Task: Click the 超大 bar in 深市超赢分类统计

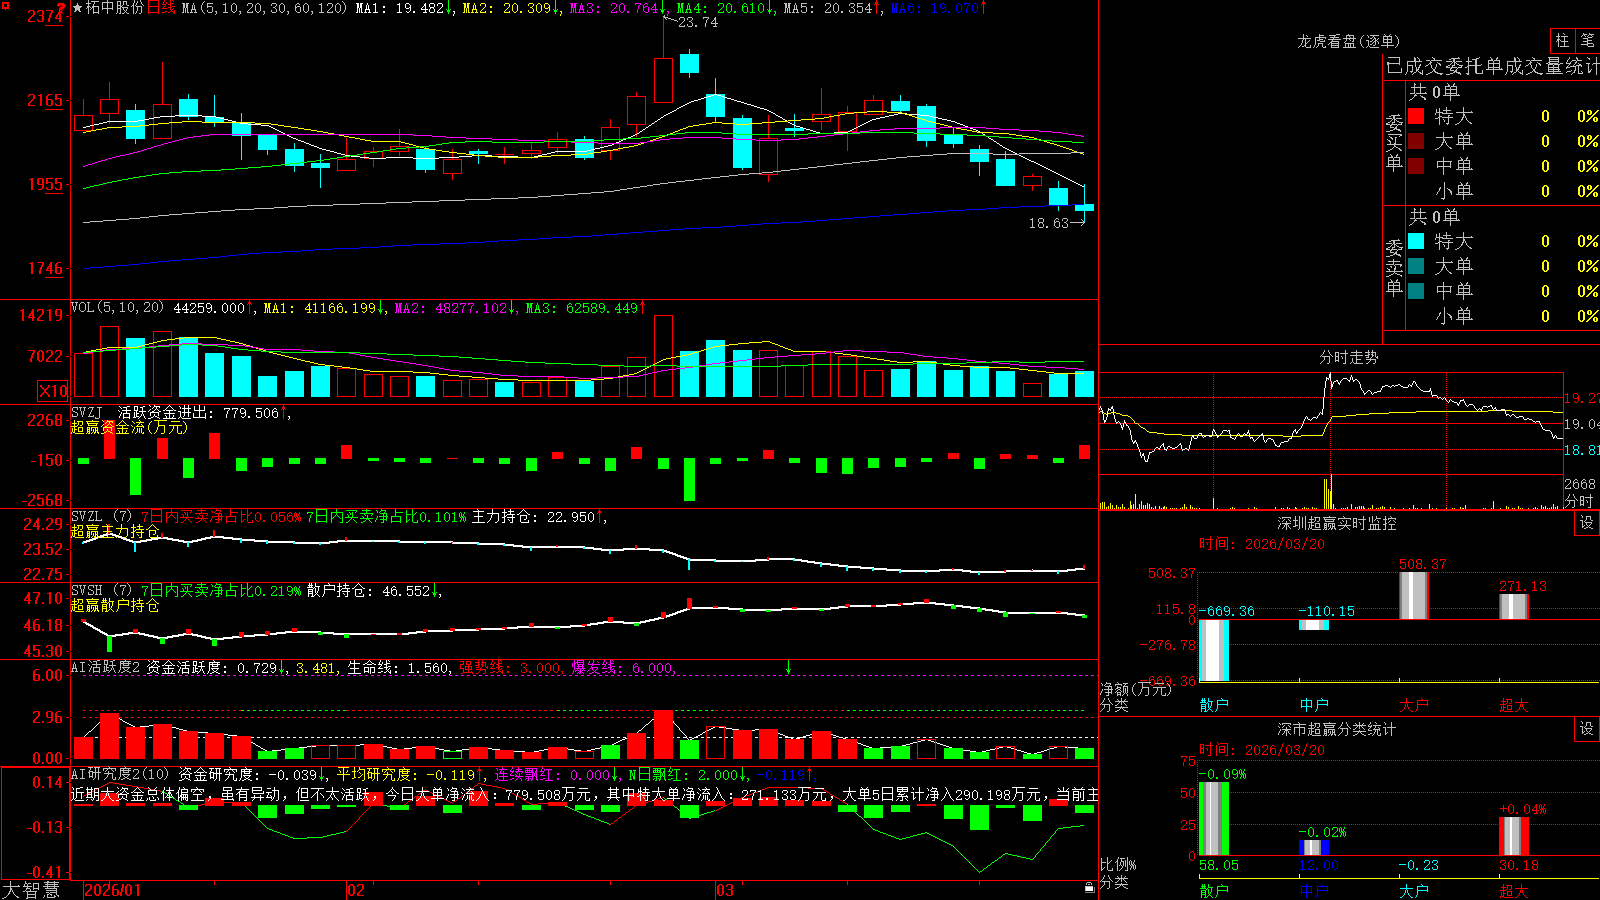Action: click(x=1514, y=836)
